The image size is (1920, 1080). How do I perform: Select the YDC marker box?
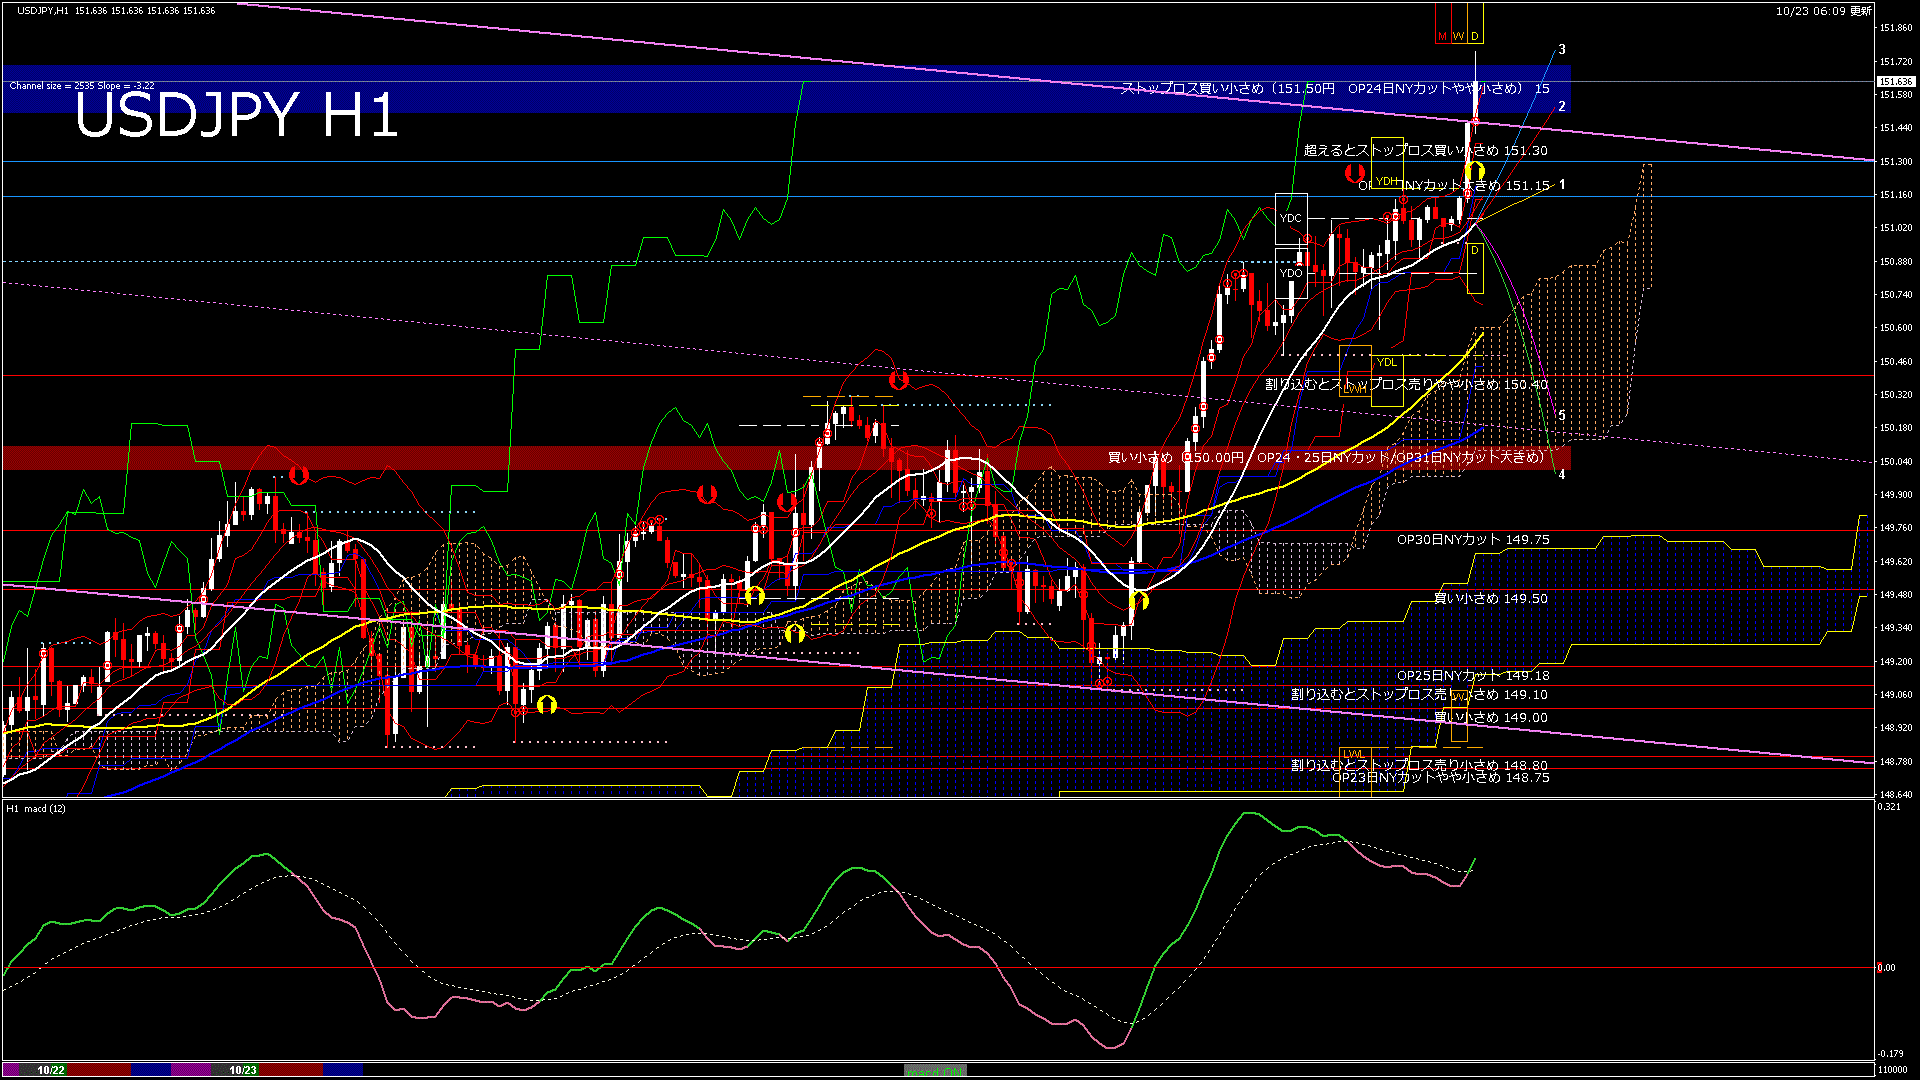coord(1291,218)
